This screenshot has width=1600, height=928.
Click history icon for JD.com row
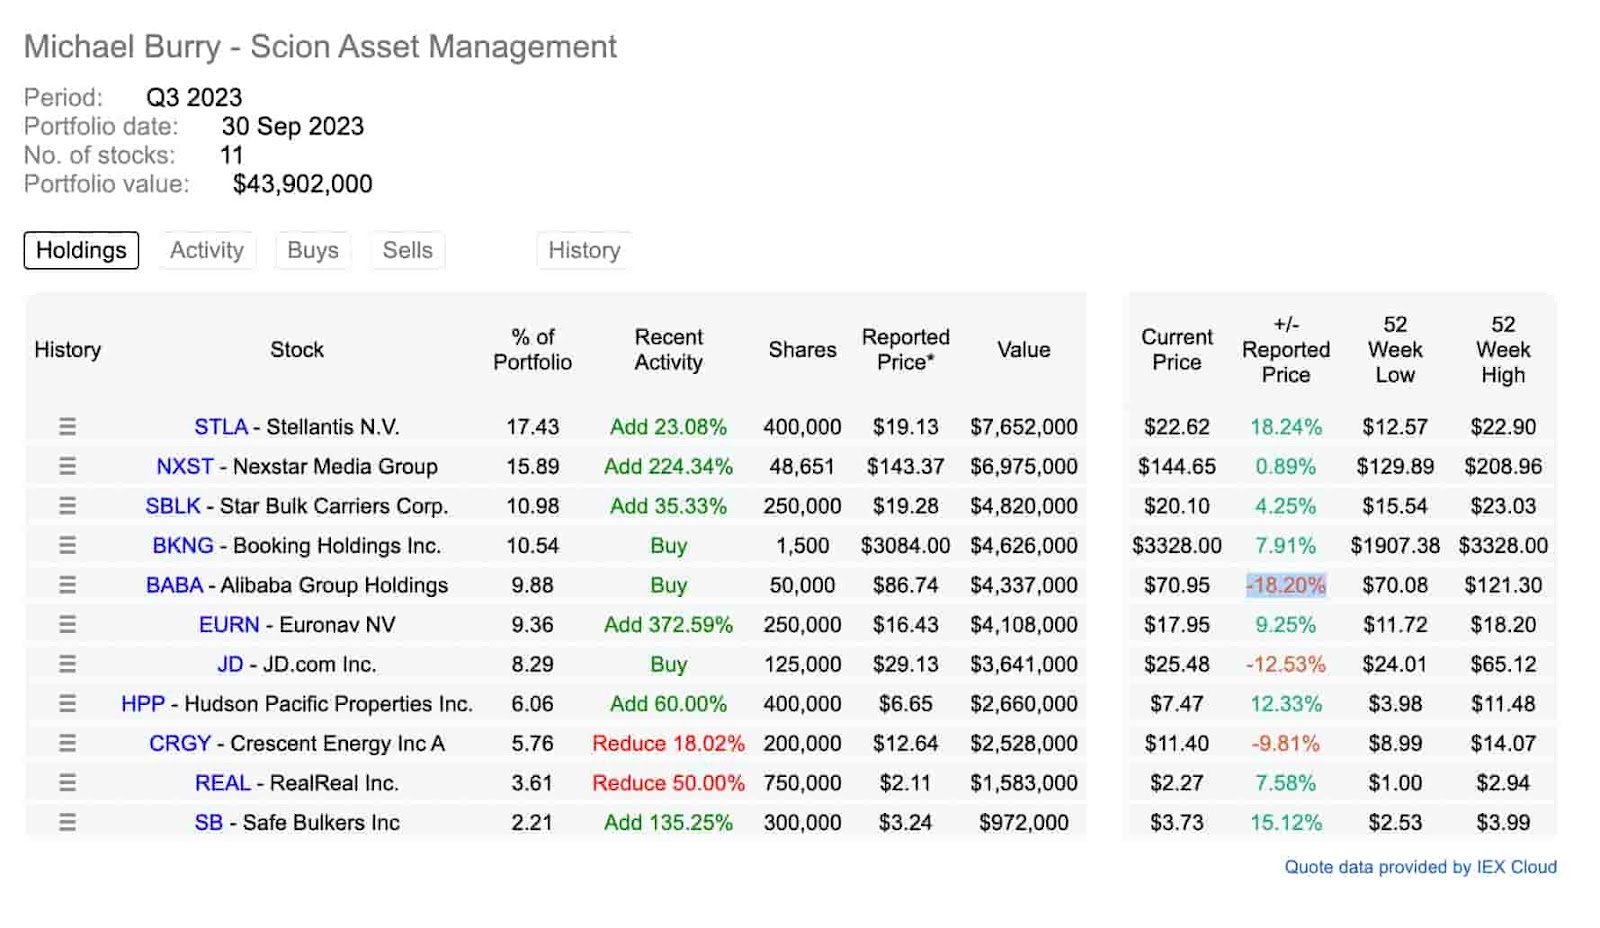point(67,664)
